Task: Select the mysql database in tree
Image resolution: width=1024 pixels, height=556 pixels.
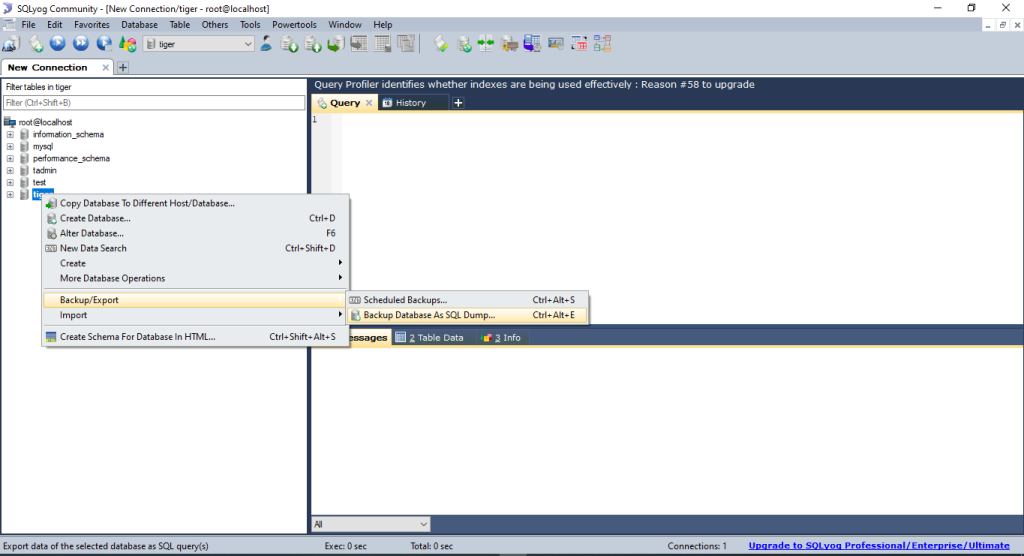Action: (x=42, y=146)
